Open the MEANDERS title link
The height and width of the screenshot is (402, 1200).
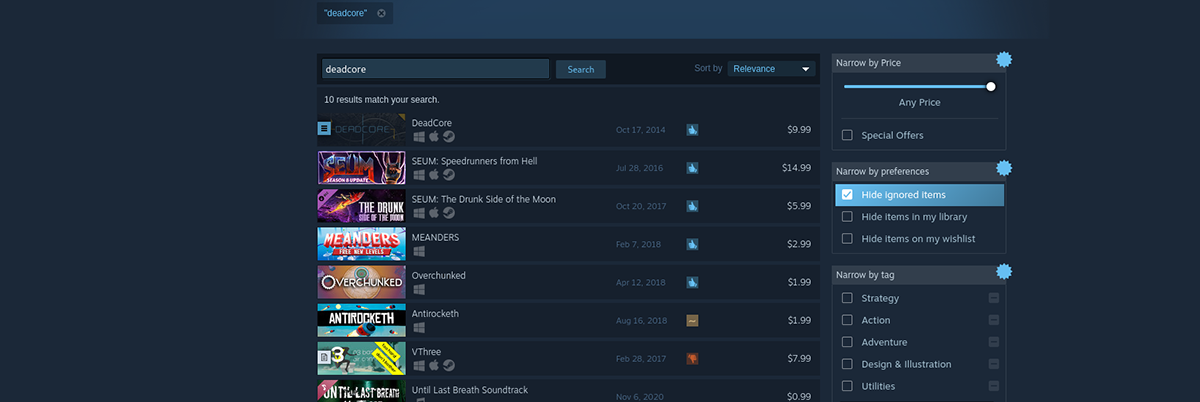[x=437, y=237]
